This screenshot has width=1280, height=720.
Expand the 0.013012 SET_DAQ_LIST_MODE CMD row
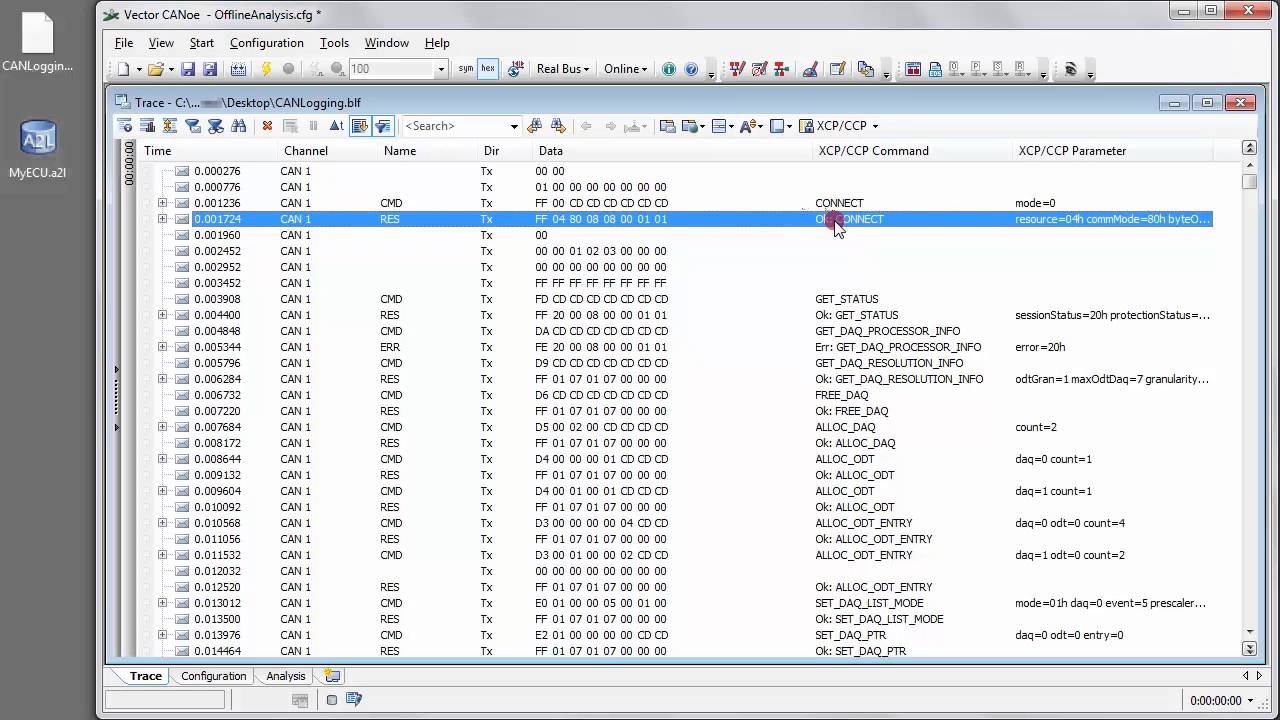(162, 603)
